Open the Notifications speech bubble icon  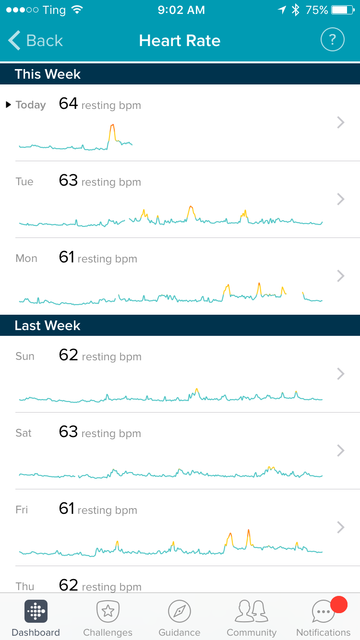pyautogui.click(x=323, y=611)
